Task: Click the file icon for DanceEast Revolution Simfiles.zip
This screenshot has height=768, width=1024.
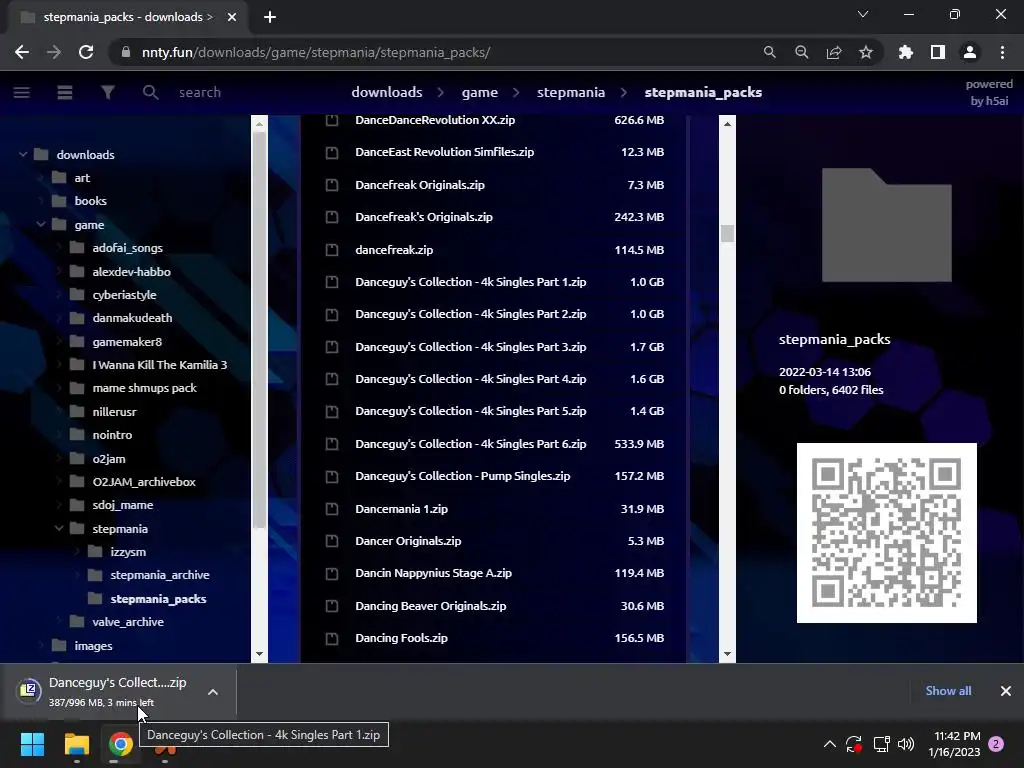Action: pos(332,152)
